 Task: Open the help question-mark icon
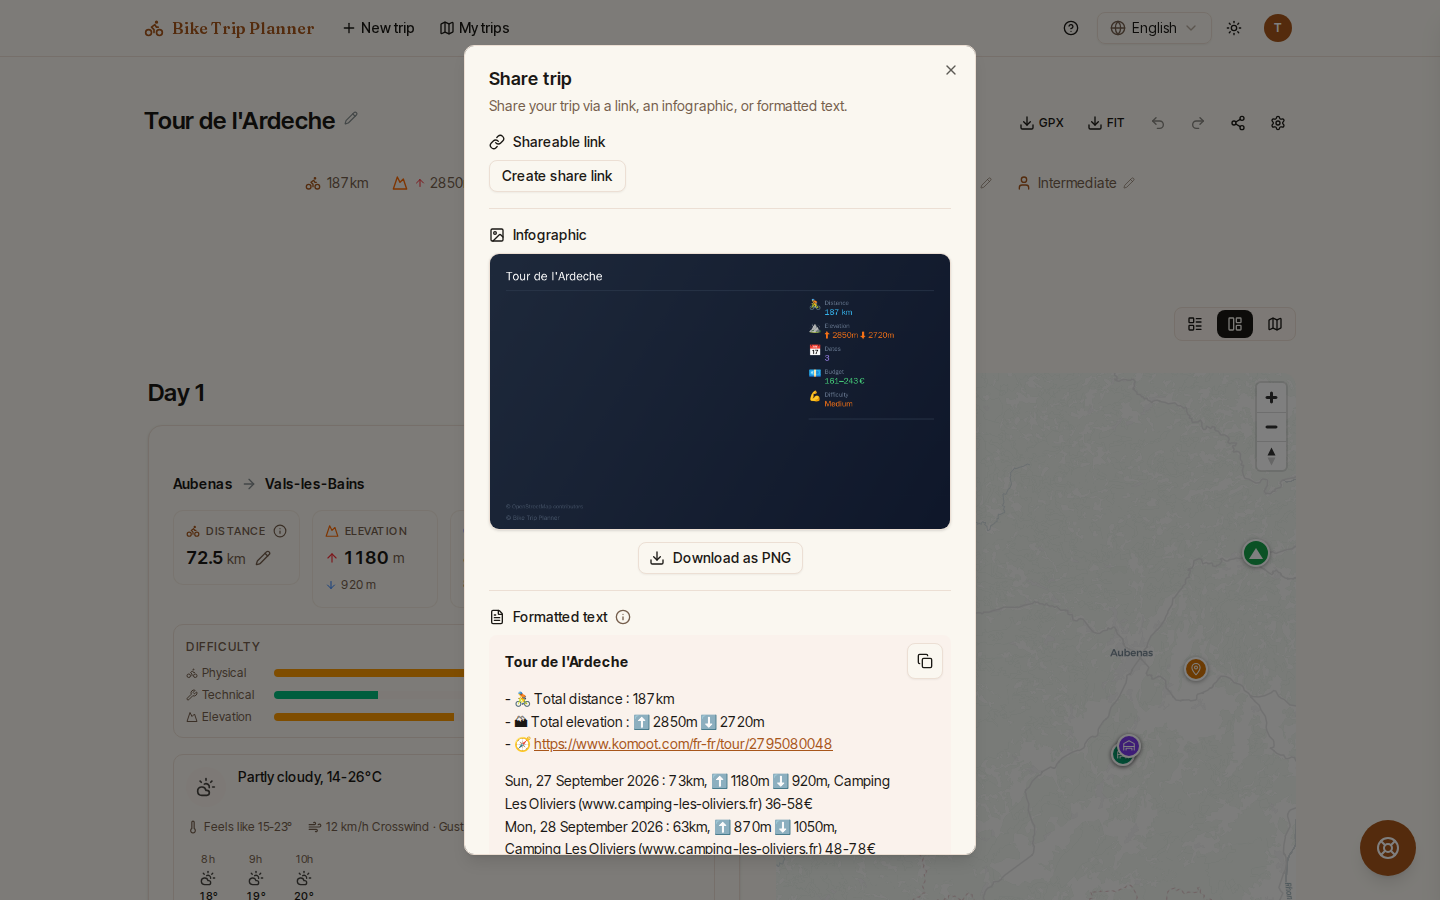[x=1071, y=28]
